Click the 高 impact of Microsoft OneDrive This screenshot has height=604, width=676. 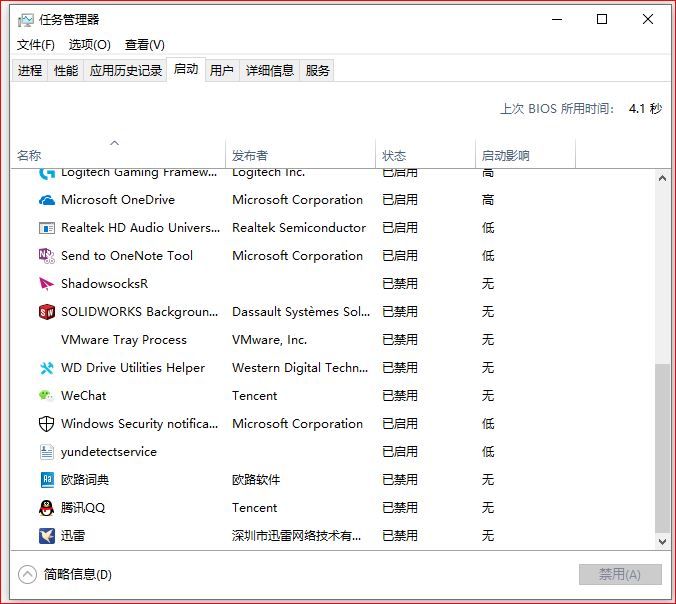coord(488,200)
